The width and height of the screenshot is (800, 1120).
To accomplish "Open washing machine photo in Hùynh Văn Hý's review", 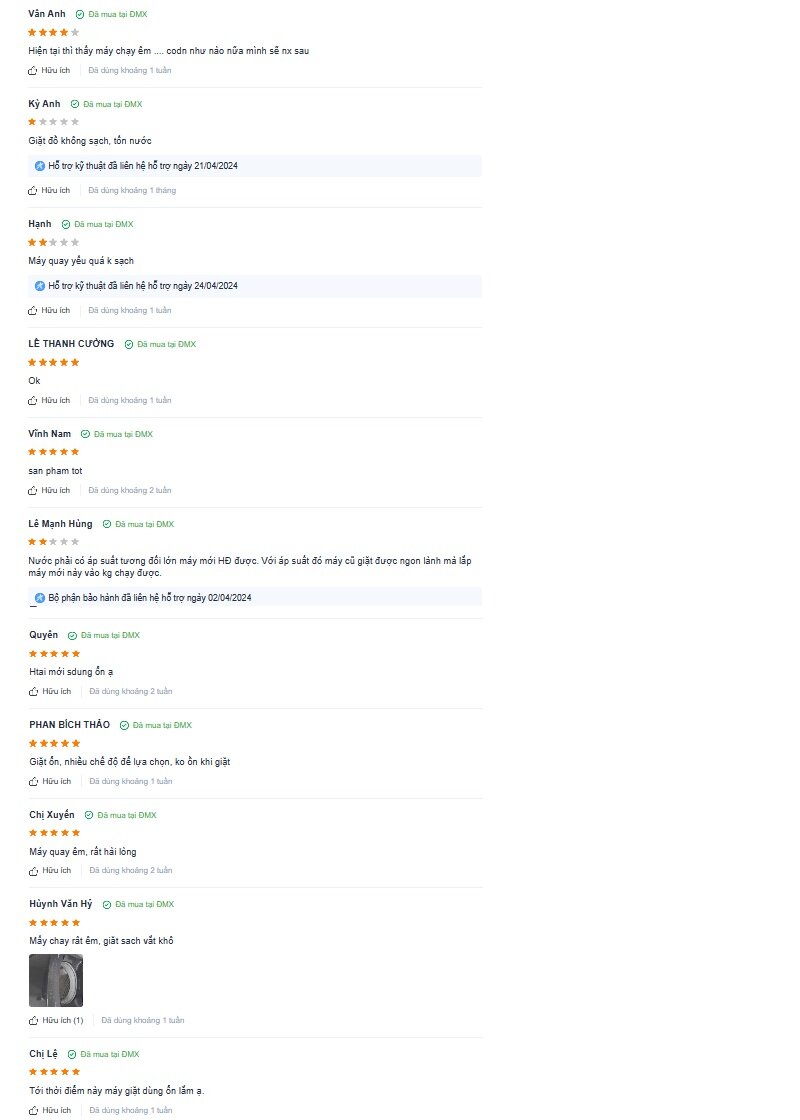I will 56,981.
